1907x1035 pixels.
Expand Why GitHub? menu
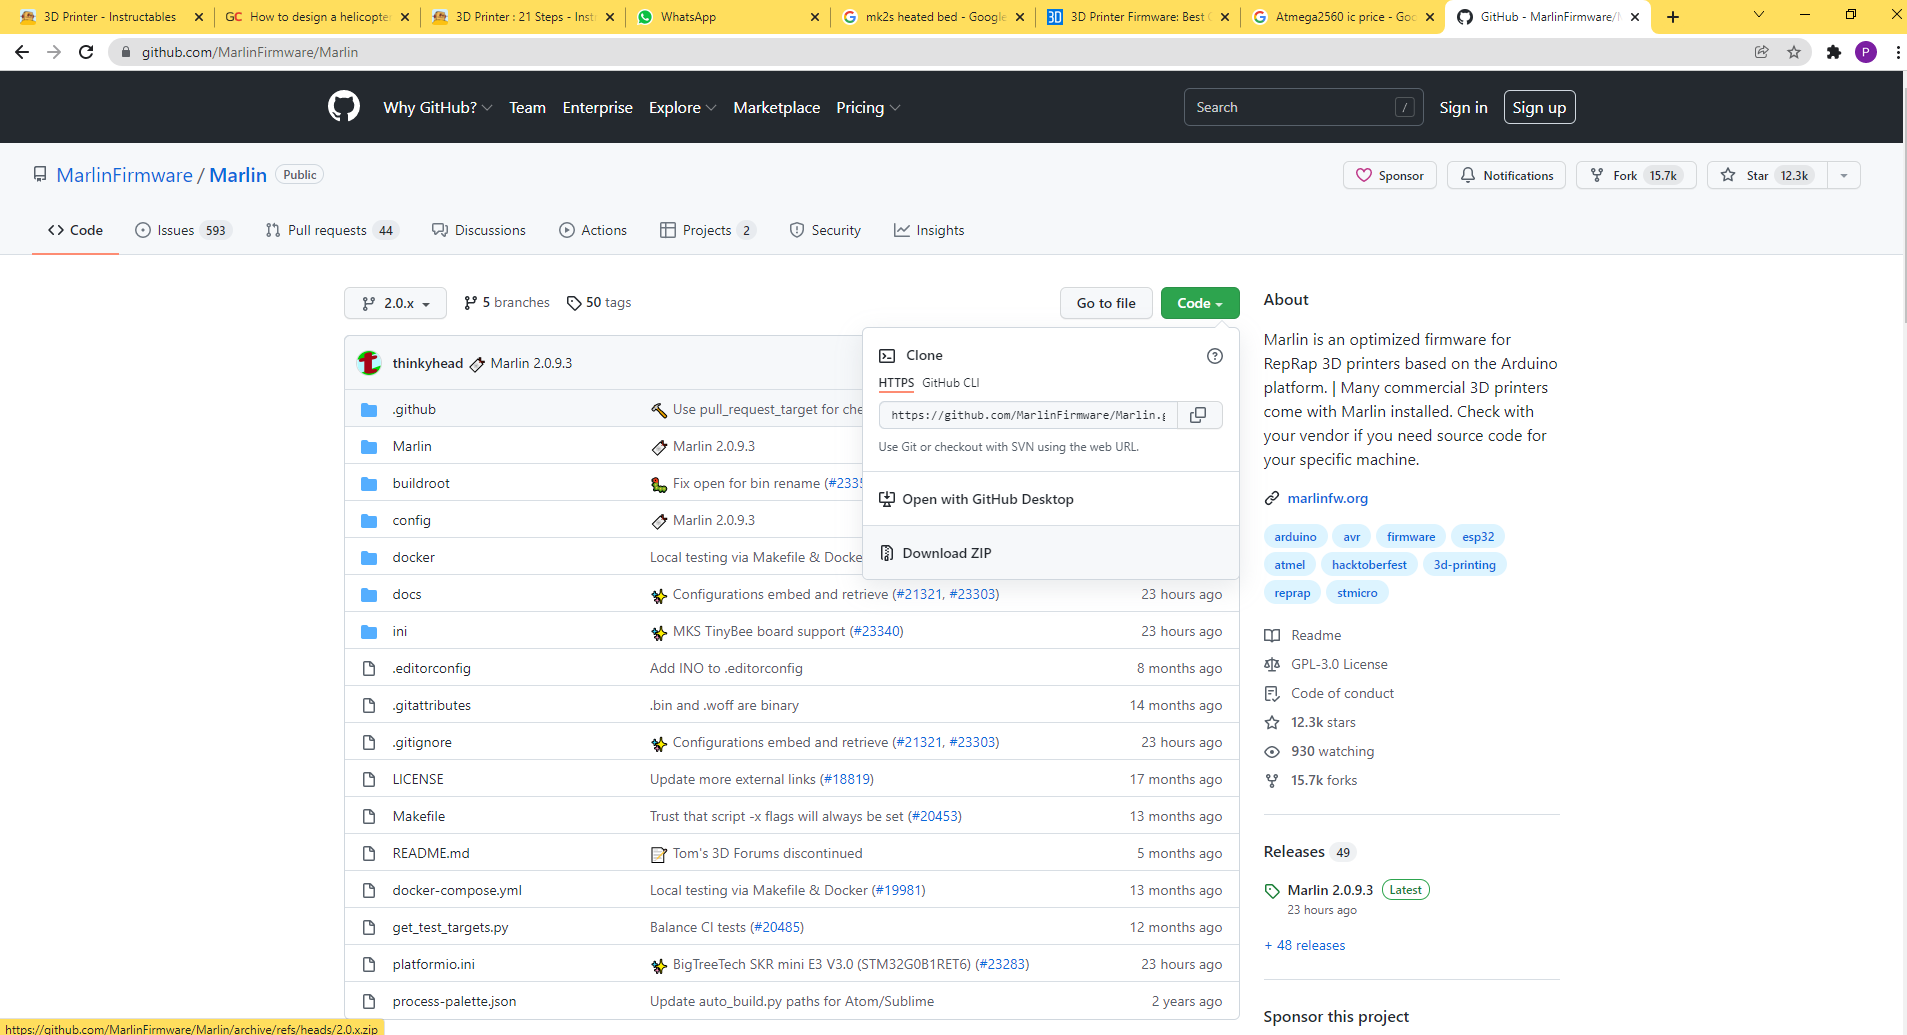[x=437, y=107]
